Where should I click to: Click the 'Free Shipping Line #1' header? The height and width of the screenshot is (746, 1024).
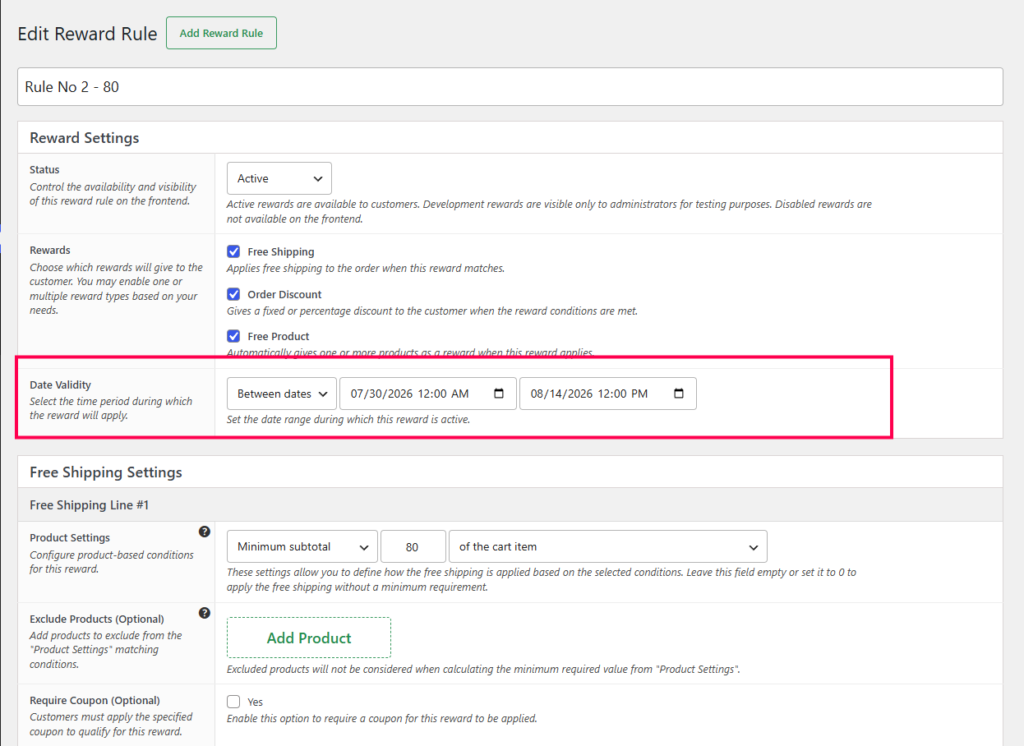[89, 505]
